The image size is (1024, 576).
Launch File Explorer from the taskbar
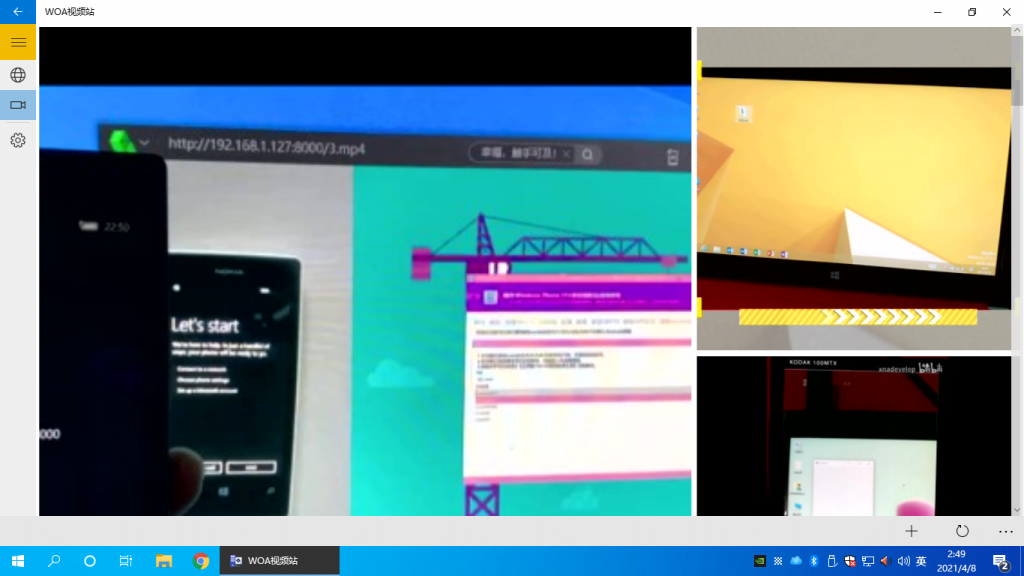coord(164,561)
